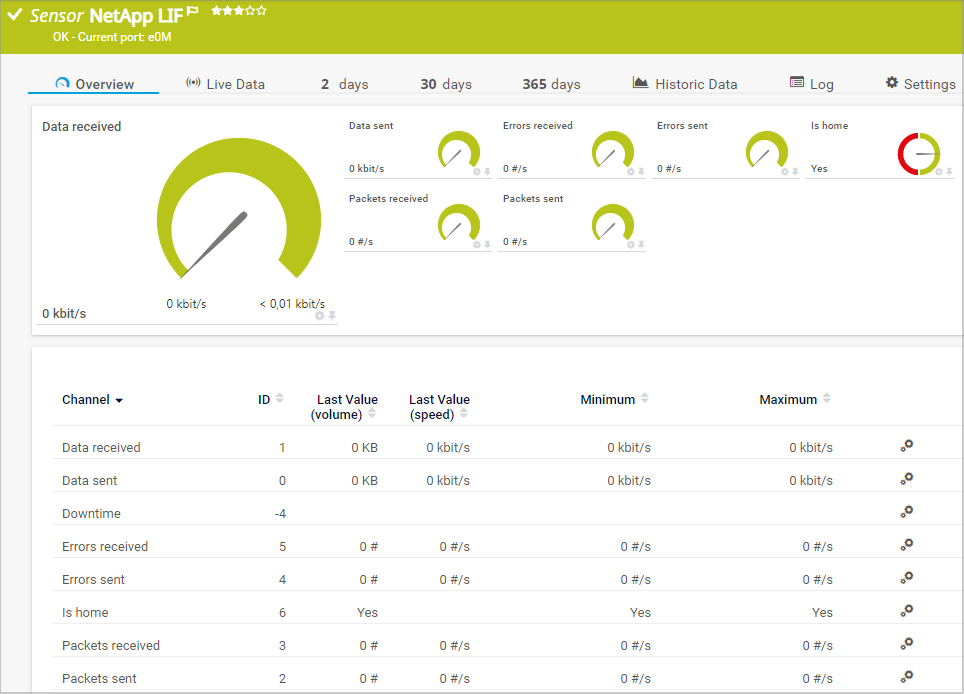The height and width of the screenshot is (694, 964).
Task: Open the Log tab
Action: coord(811,84)
